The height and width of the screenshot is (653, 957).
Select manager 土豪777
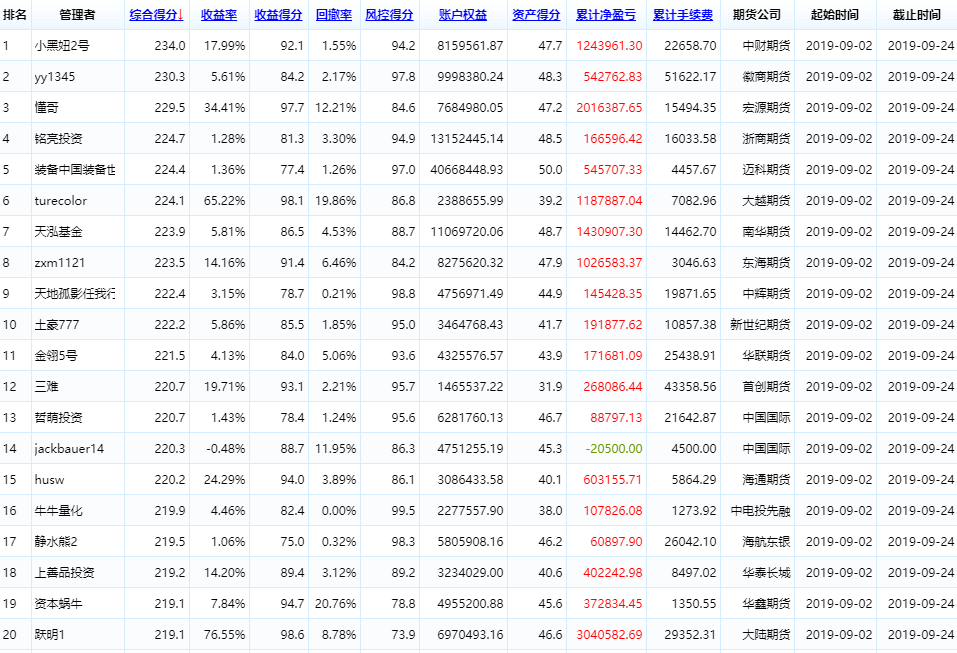(57, 325)
